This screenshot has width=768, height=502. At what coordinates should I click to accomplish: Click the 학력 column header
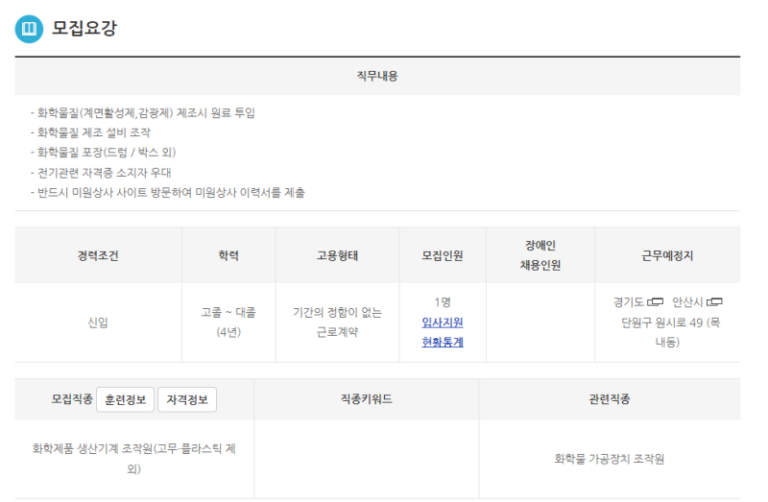click(x=228, y=255)
